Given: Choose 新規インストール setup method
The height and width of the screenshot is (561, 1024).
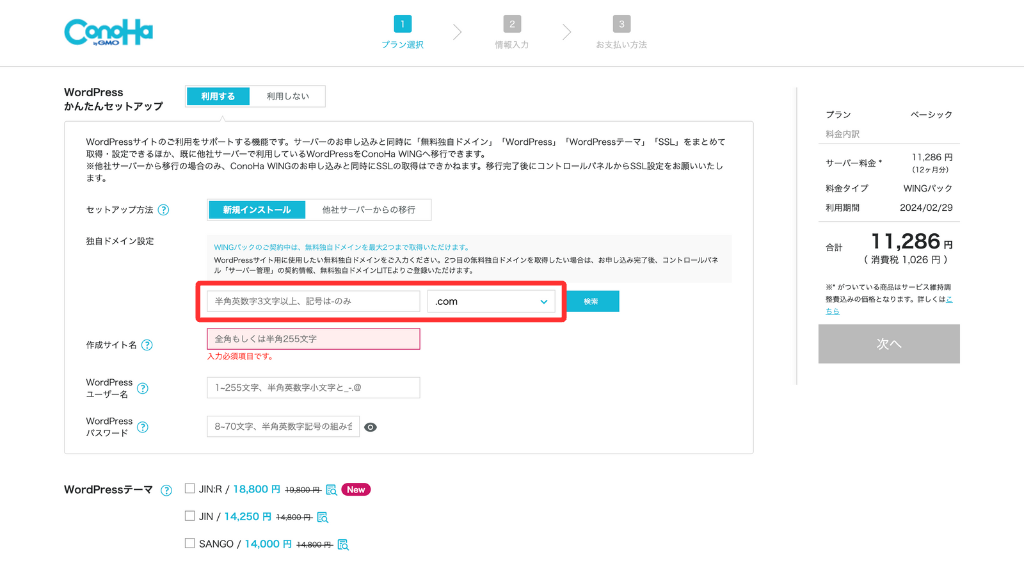Looking at the screenshot, I should coord(257,210).
